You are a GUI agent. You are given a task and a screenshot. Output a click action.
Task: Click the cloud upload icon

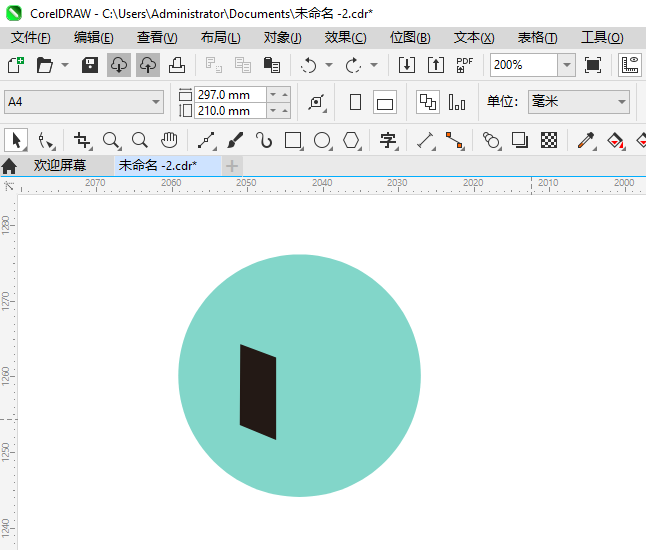pos(148,65)
